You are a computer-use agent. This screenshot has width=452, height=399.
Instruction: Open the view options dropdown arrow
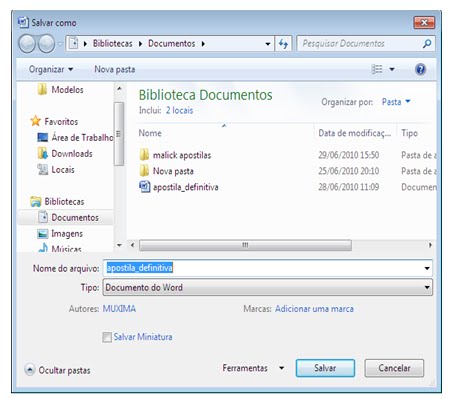(x=392, y=69)
